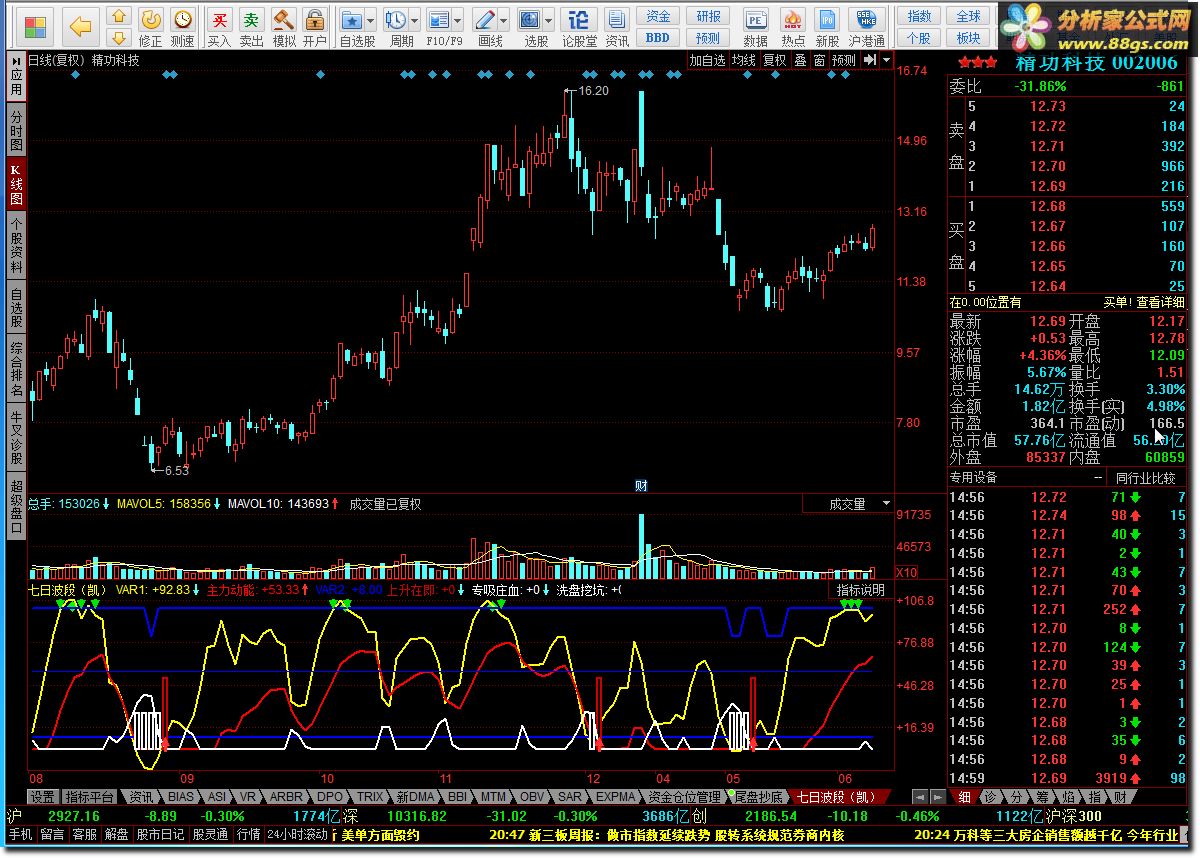Open 牛叉诊股 sidebar tab
The image size is (1200, 858).
pyautogui.click(x=15, y=436)
